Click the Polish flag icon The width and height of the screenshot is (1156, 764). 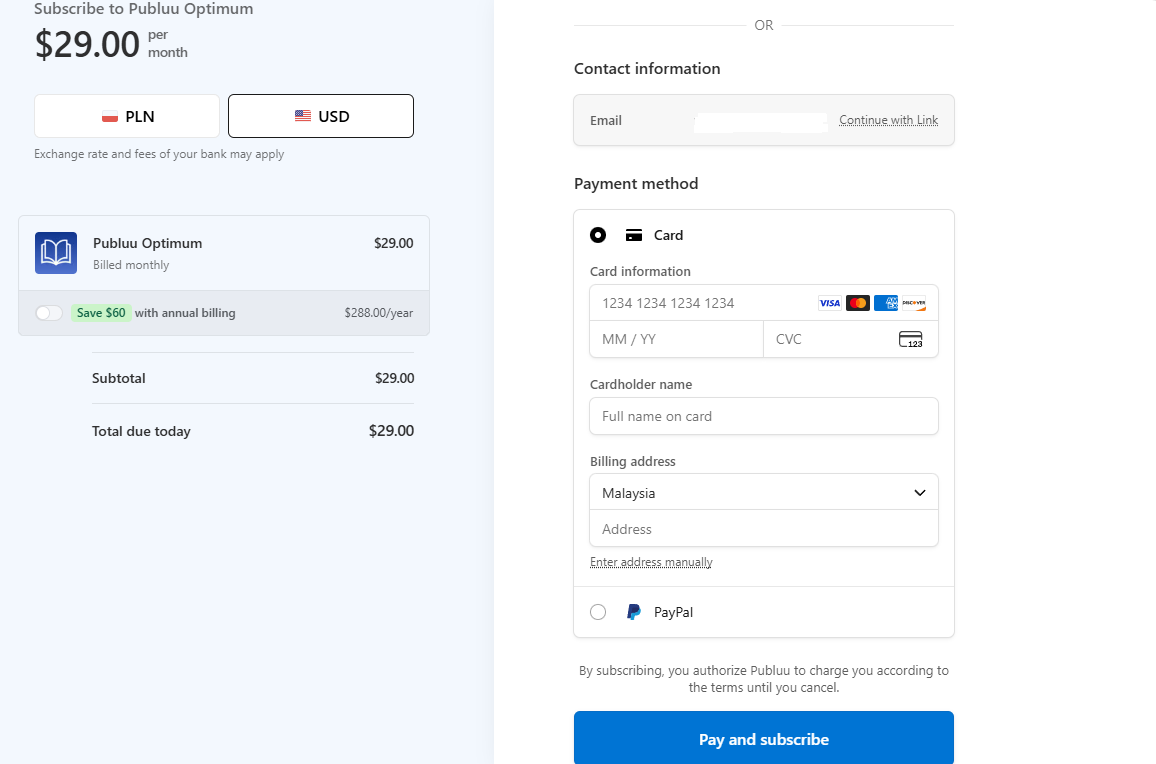click(110, 117)
